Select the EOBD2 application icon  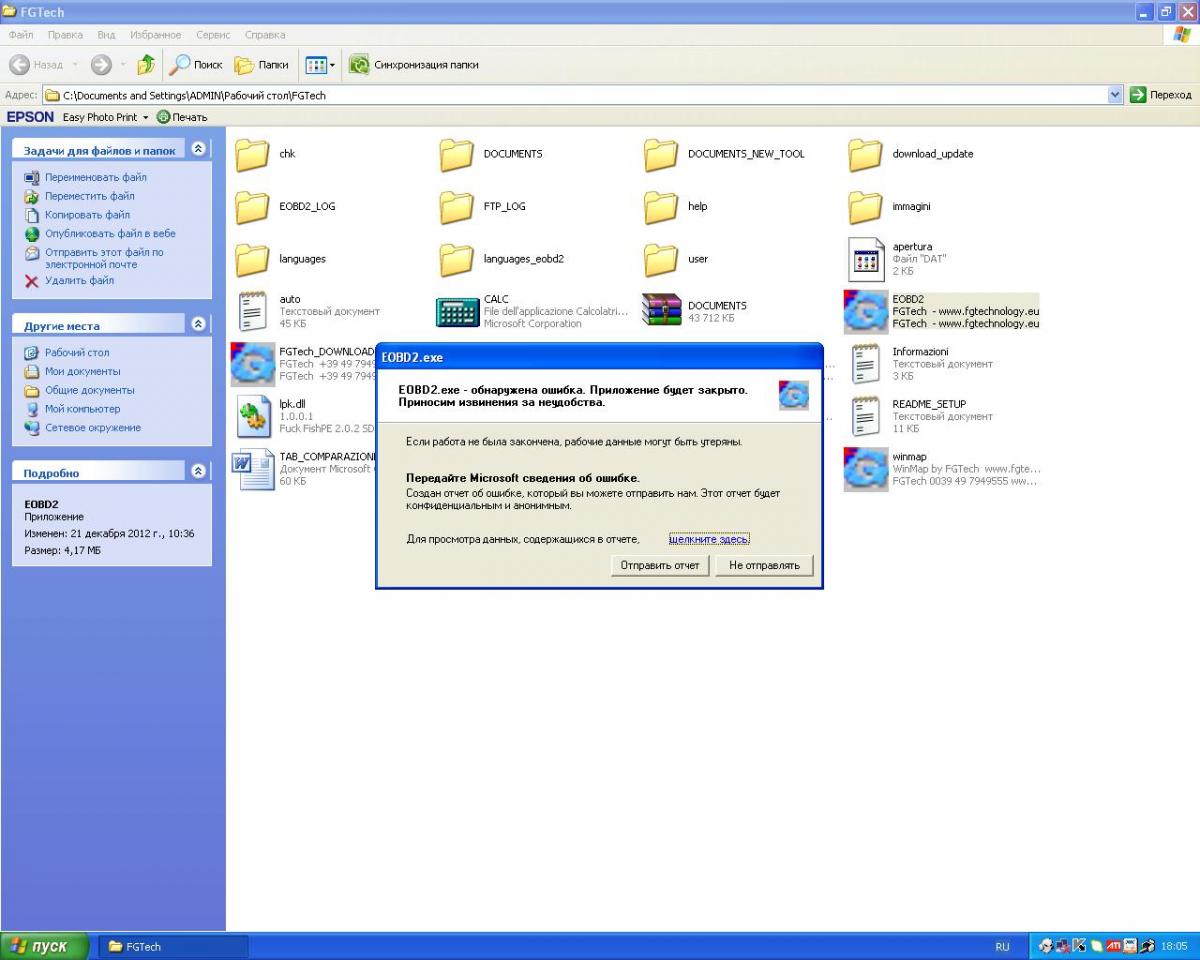(866, 311)
